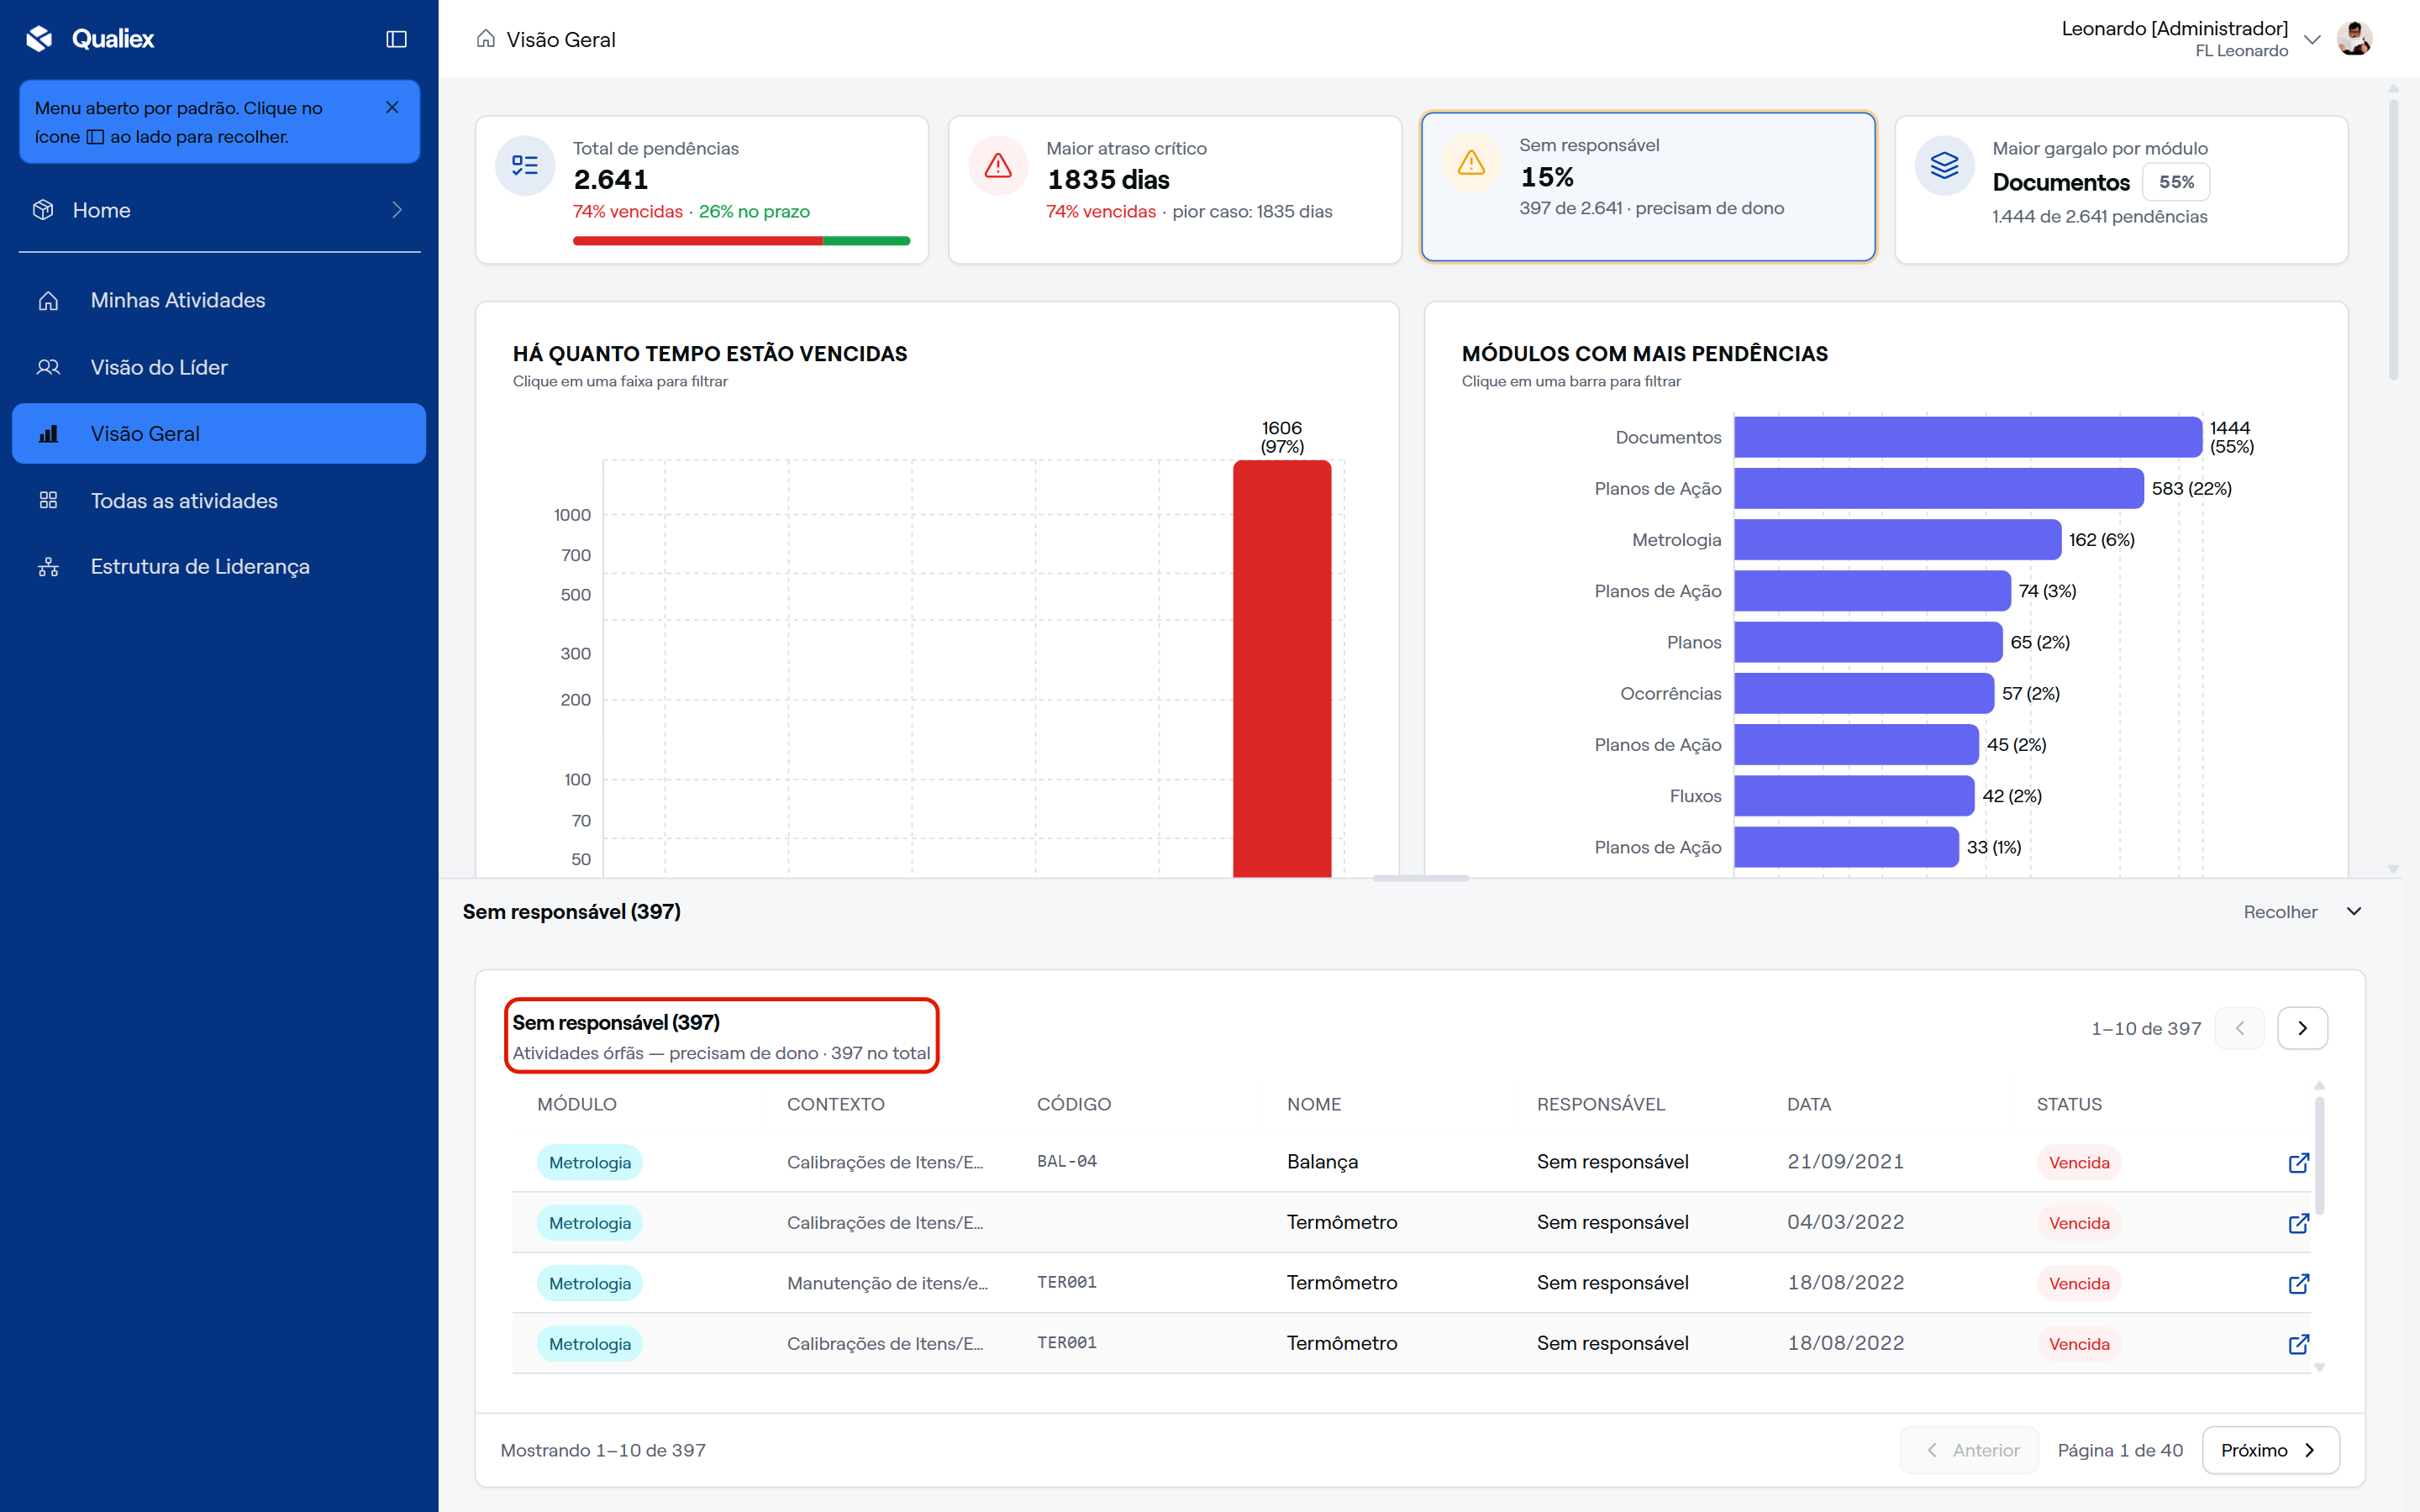Click the red 1606 overdue bar
Viewport: 2420px width, 1512px height.
point(1282,668)
